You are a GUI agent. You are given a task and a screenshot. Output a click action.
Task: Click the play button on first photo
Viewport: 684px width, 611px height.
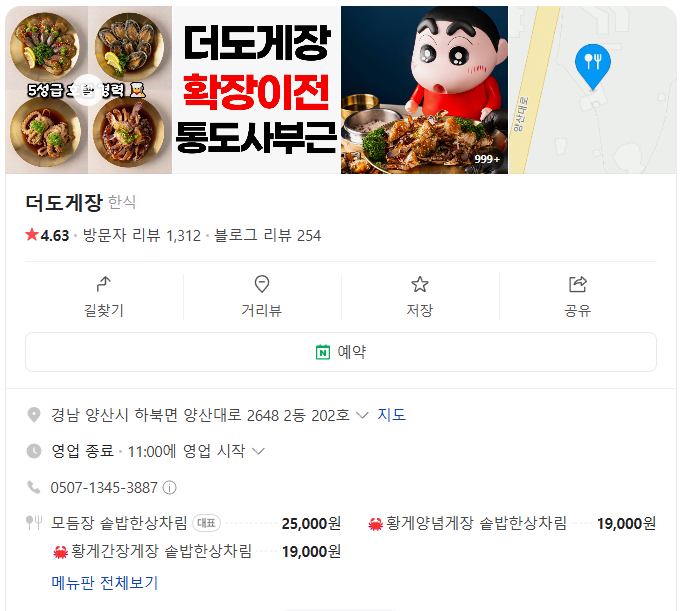pyautogui.click(x=88, y=90)
